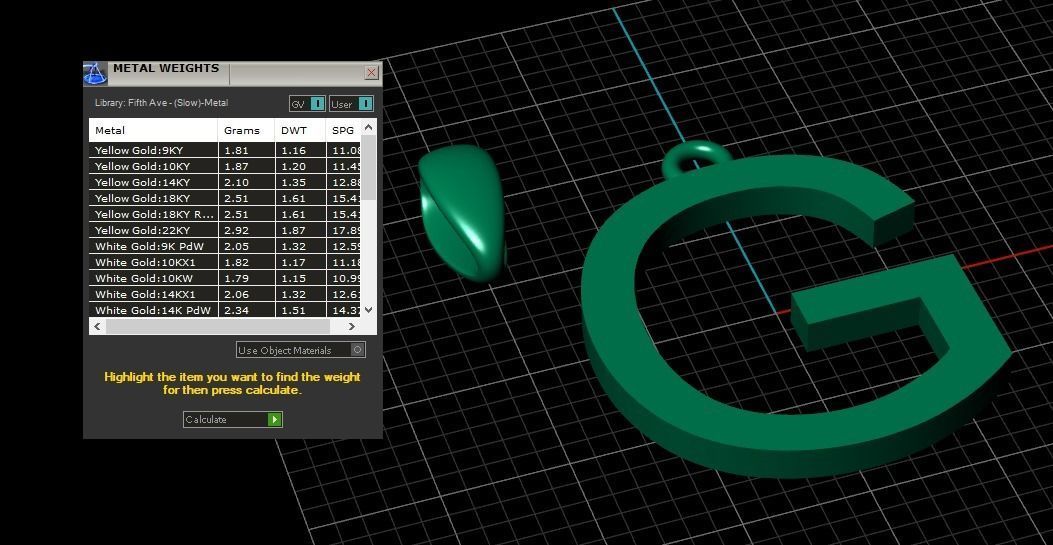Viewport: 1053px width, 545px height.
Task: Click the SPG column header
Action: 343,130
